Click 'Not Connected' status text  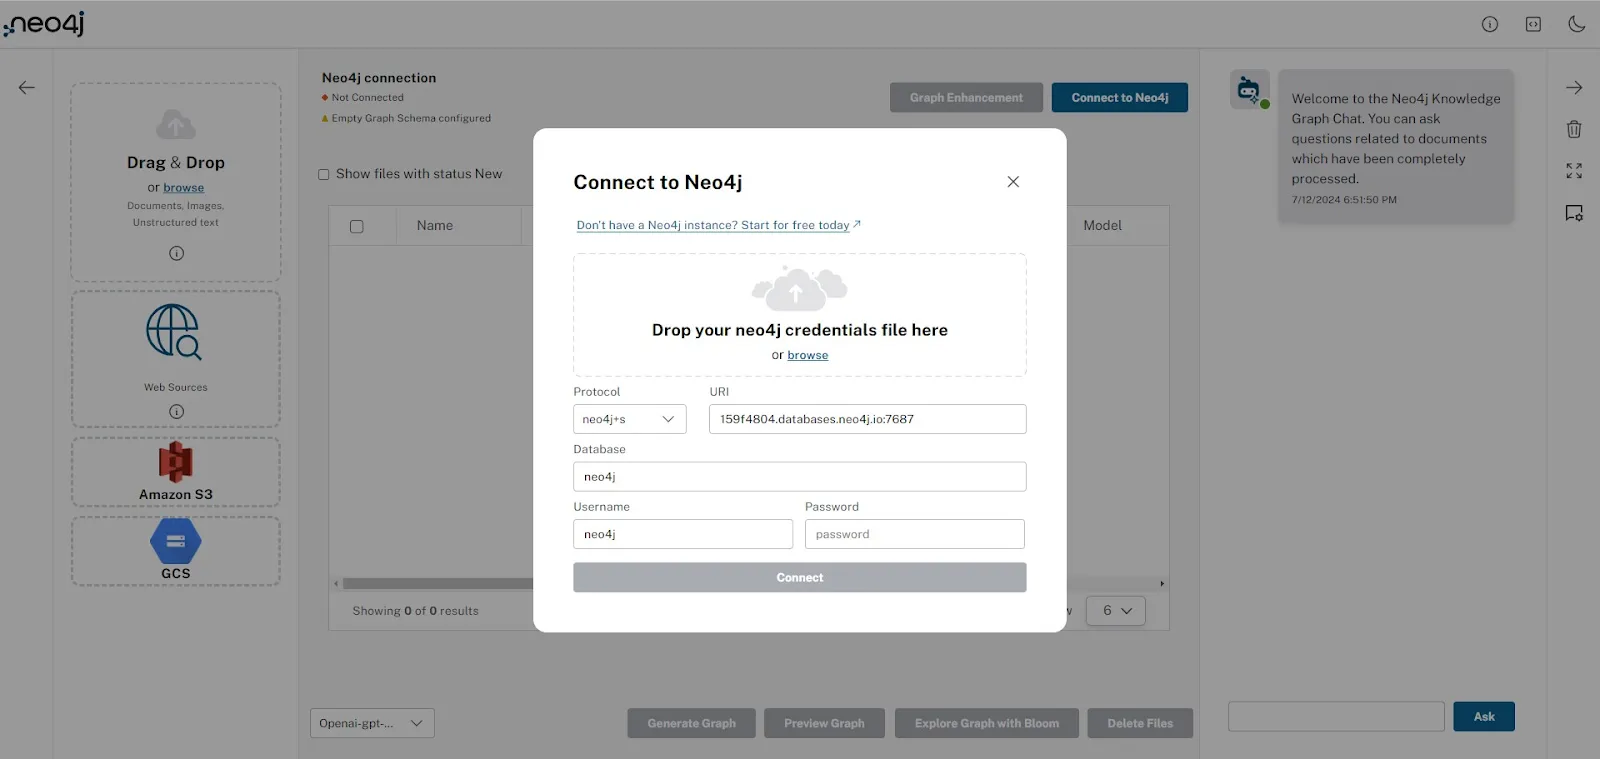368,98
